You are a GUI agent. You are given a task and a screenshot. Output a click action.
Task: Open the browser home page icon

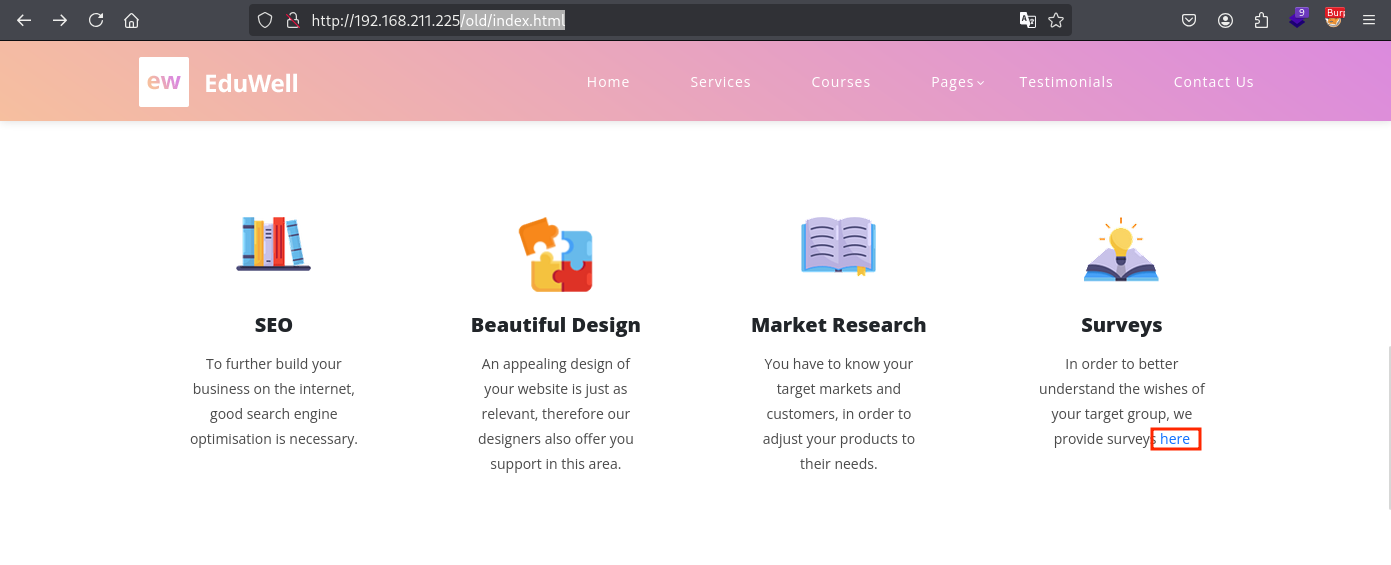[x=132, y=20]
